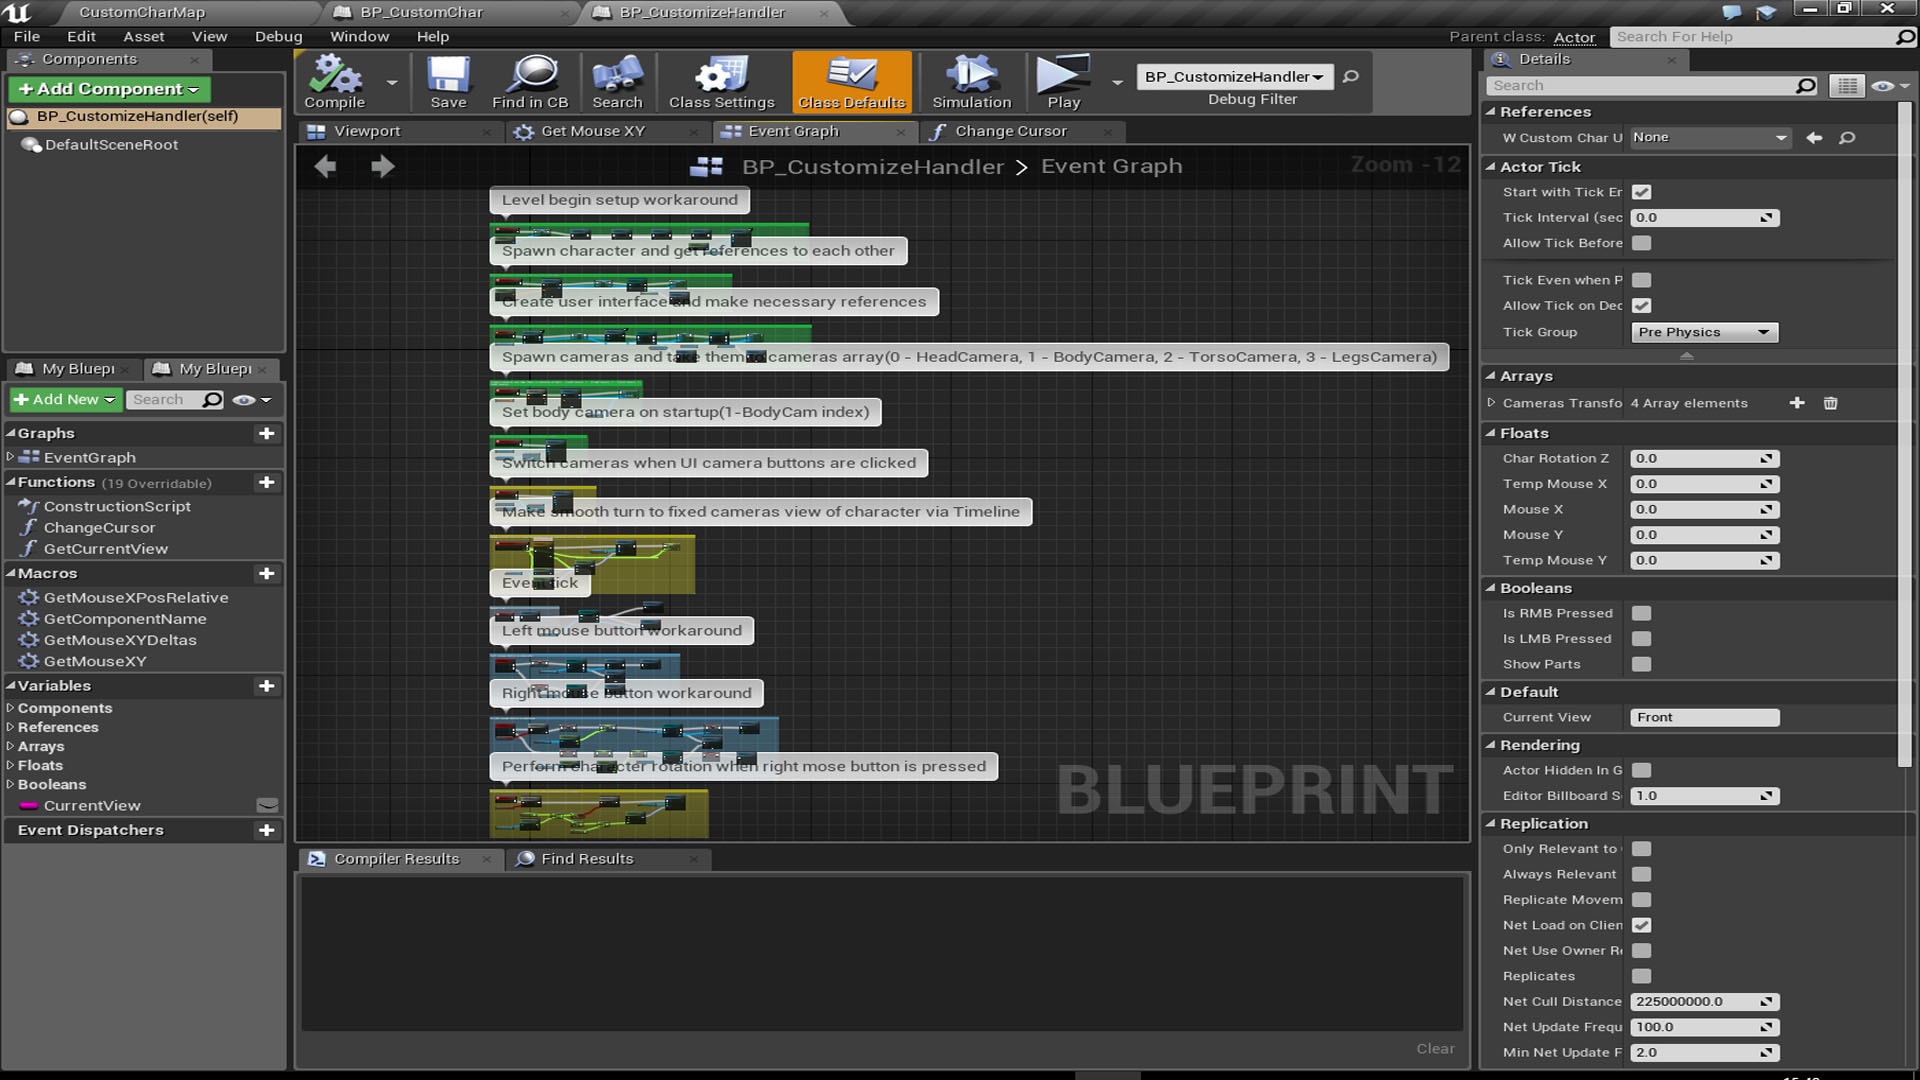Open the Tick Group dropdown

[x=1703, y=332]
